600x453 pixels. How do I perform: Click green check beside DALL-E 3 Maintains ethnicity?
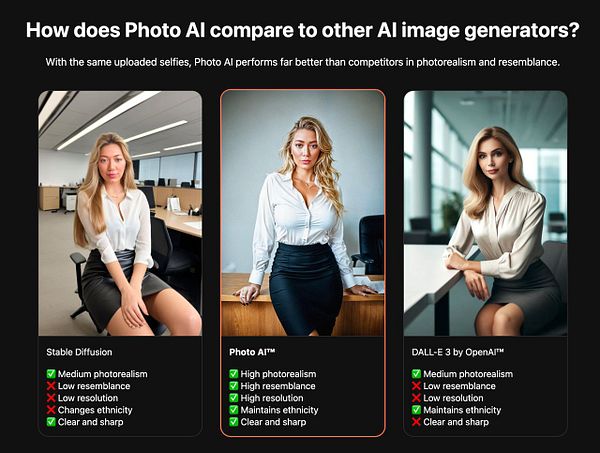[416, 410]
